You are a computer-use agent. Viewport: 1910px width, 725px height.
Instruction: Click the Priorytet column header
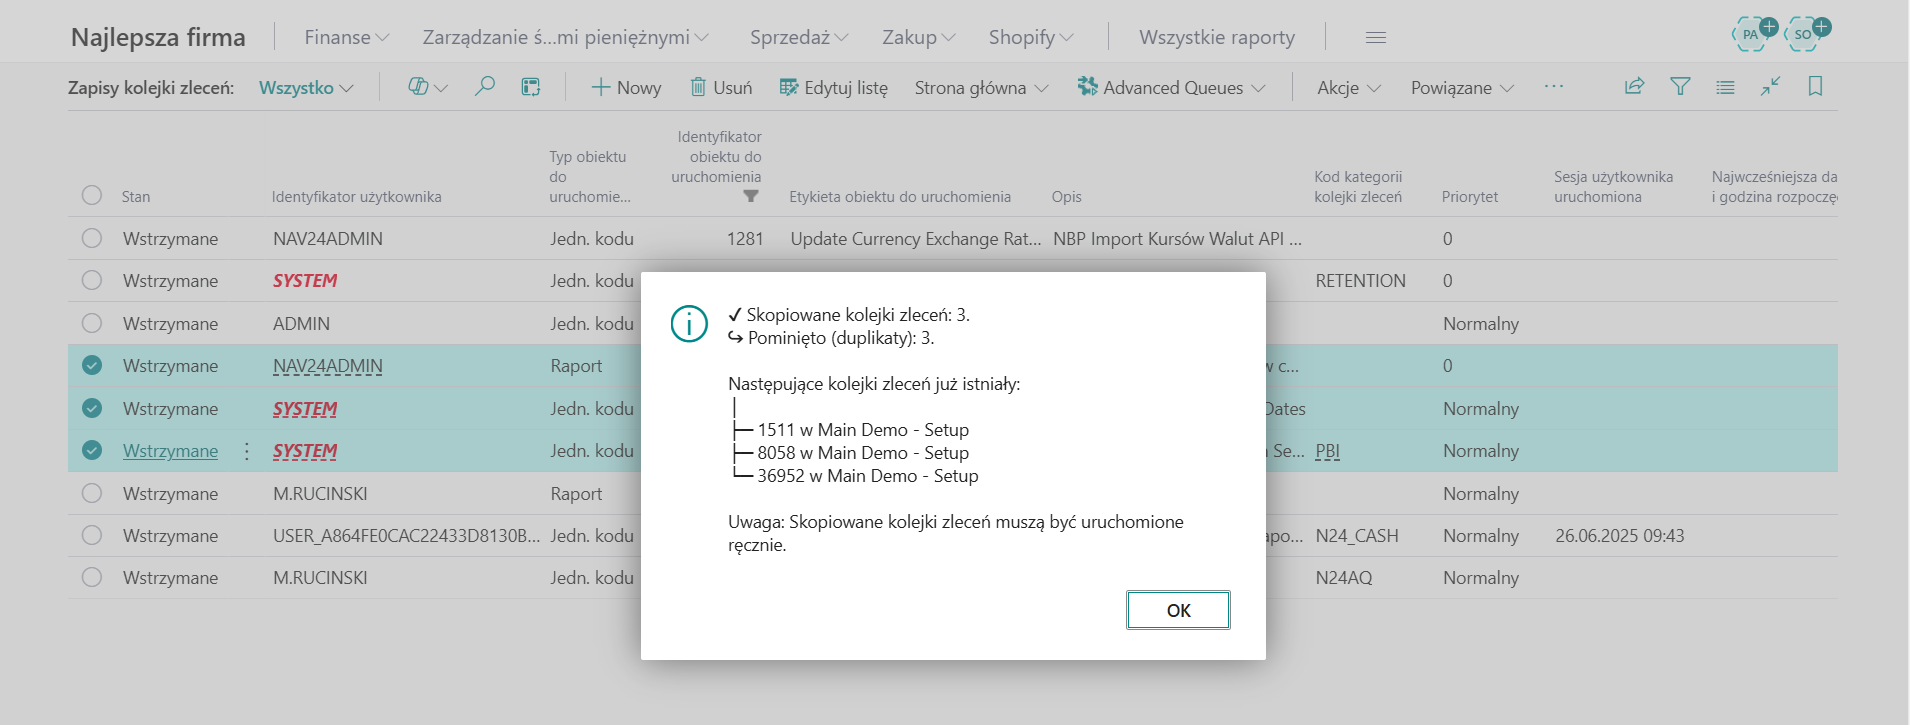coord(1469,197)
